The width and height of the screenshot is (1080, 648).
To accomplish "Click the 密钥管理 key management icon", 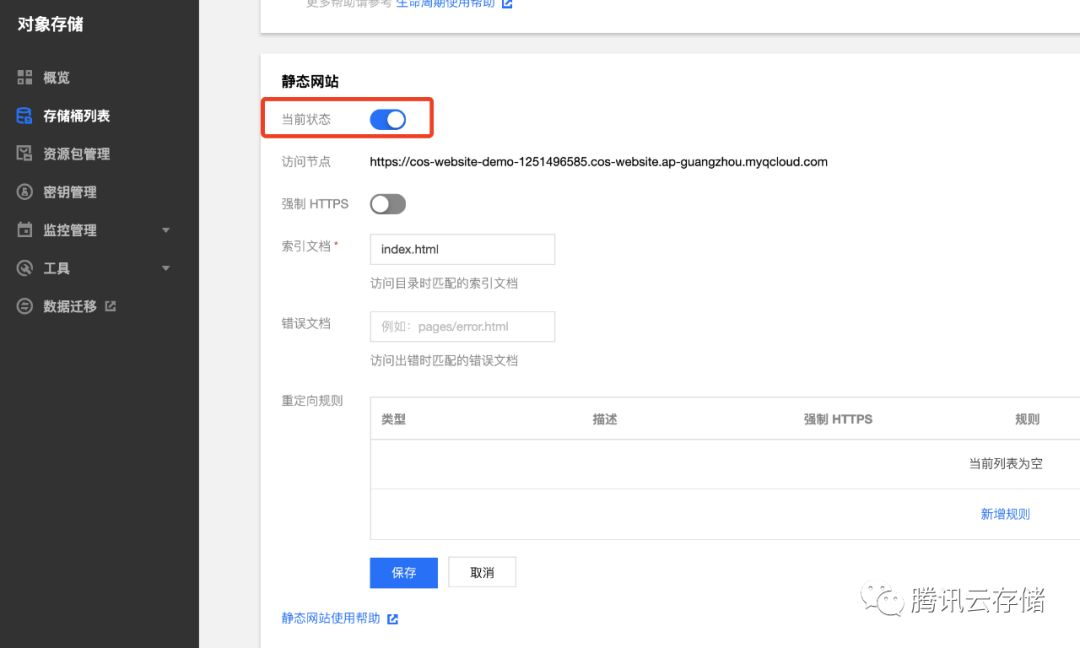I will tap(25, 192).
